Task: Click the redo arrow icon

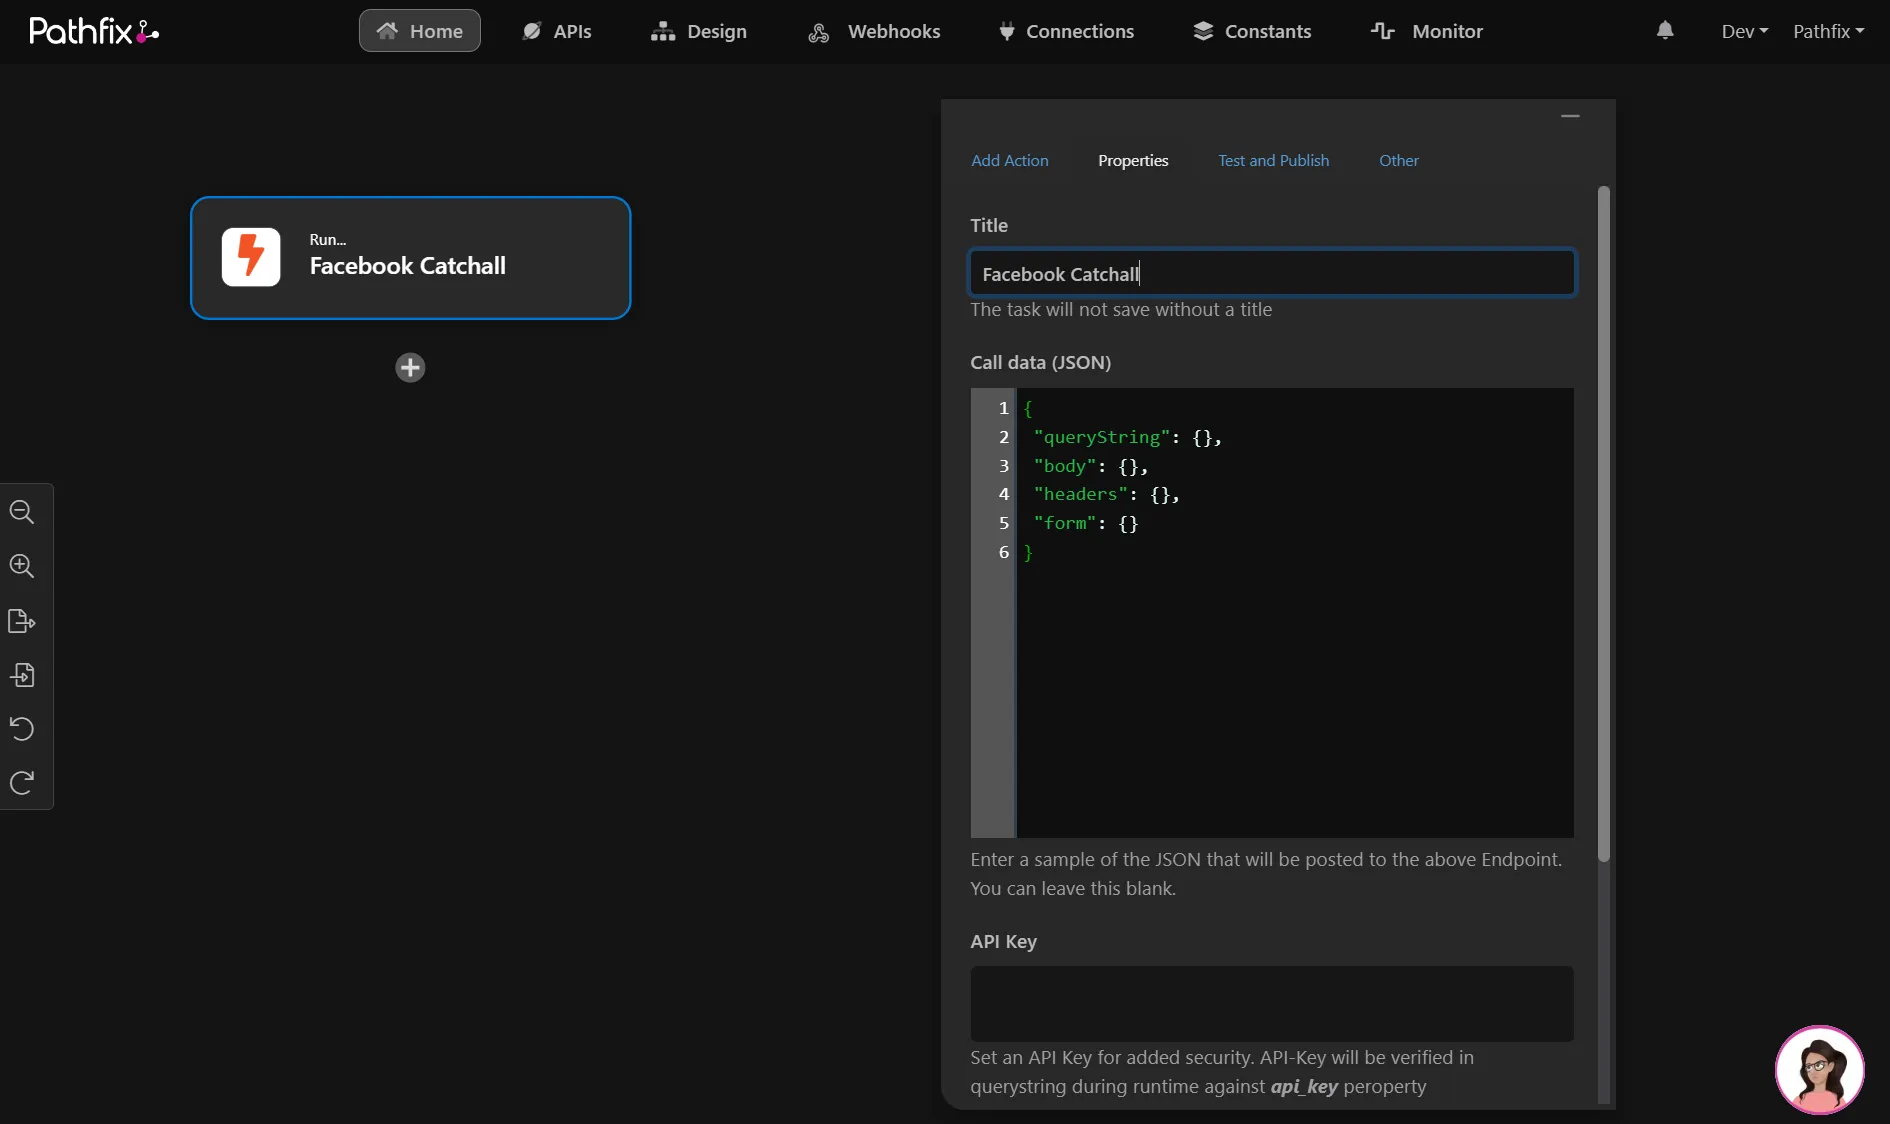Action: (x=22, y=782)
